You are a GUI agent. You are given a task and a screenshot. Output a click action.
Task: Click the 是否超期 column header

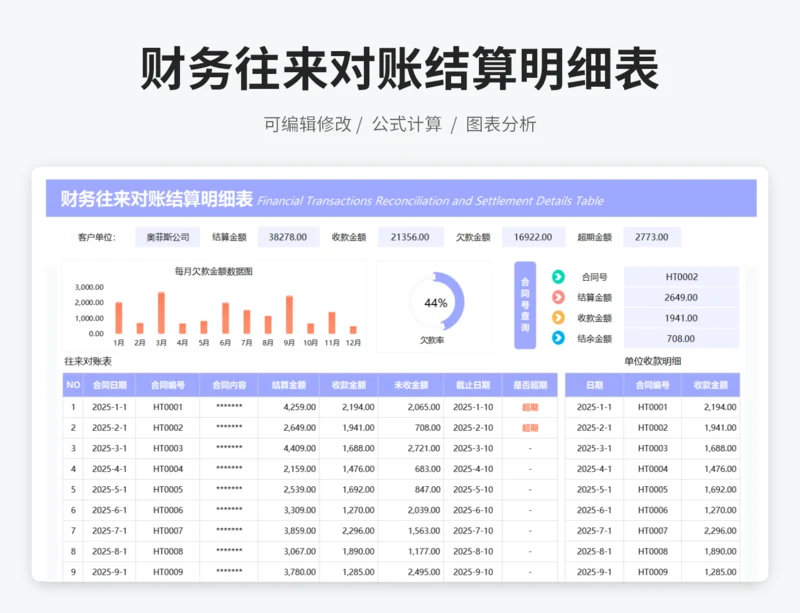(x=530, y=385)
